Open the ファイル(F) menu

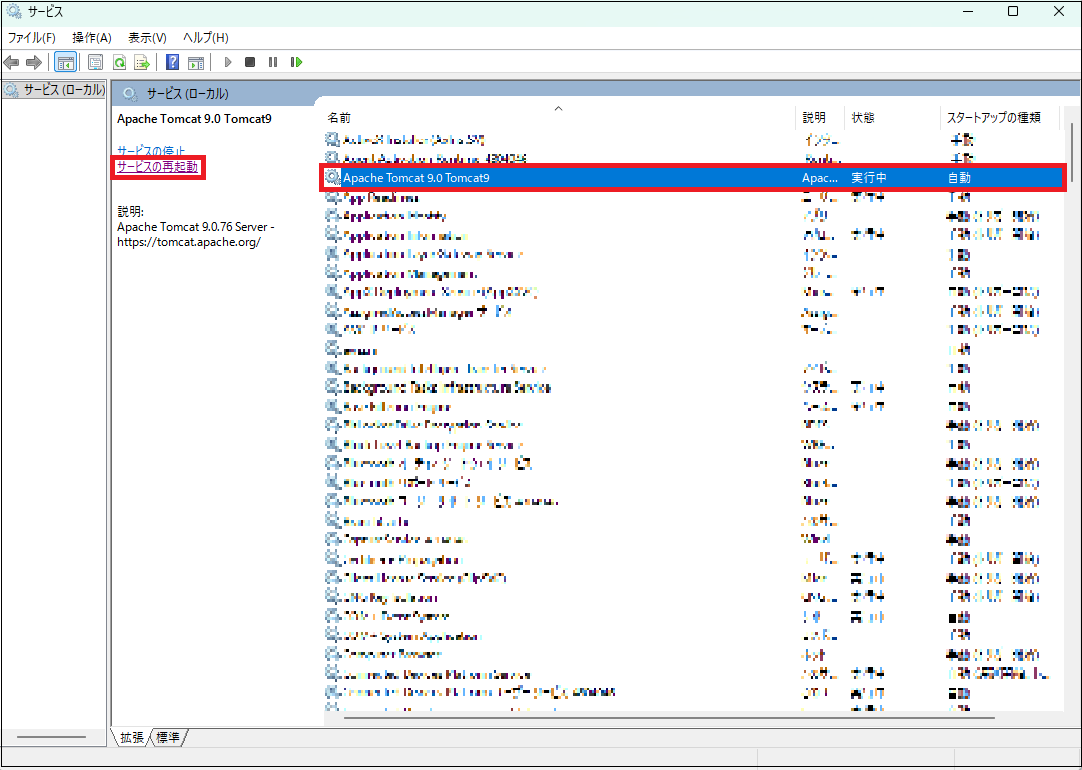tap(32, 37)
